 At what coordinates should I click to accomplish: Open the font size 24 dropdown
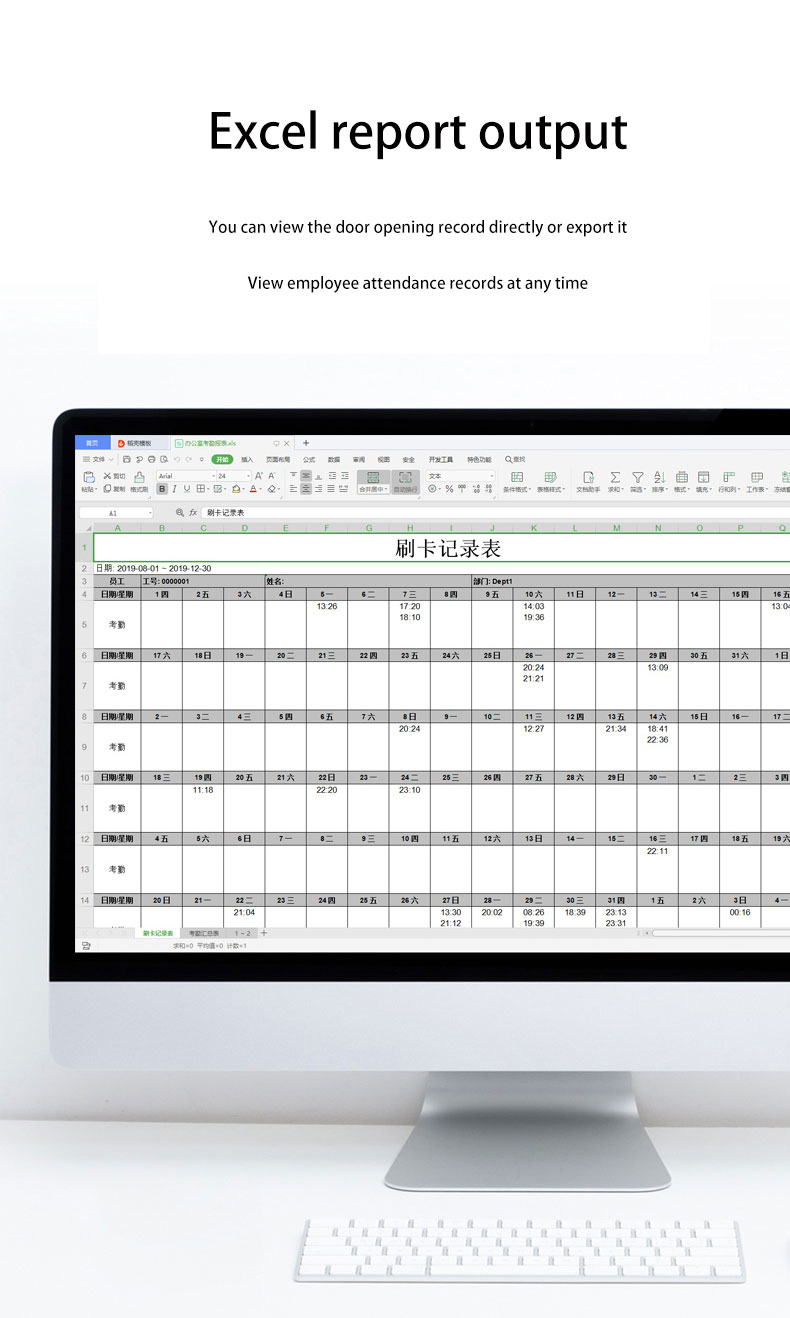pyautogui.click(x=248, y=476)
